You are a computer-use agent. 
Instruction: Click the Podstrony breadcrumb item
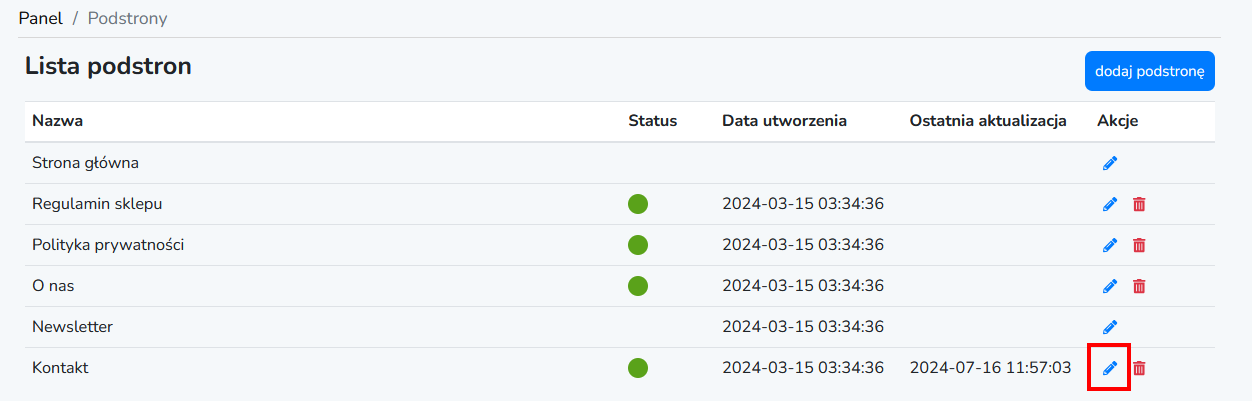click(128, 18)
